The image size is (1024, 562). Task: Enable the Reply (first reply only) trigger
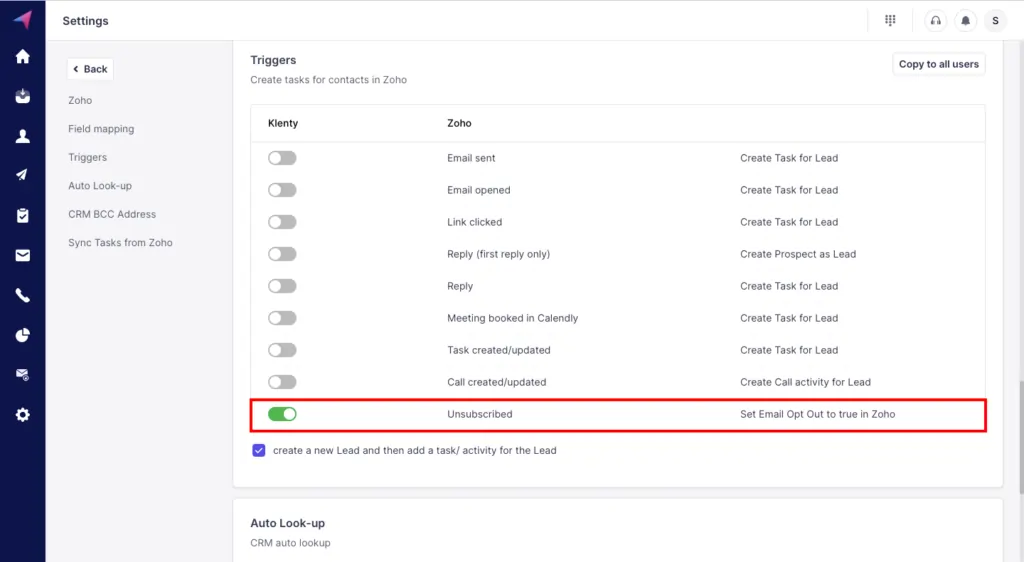click(x=282, y=254)
